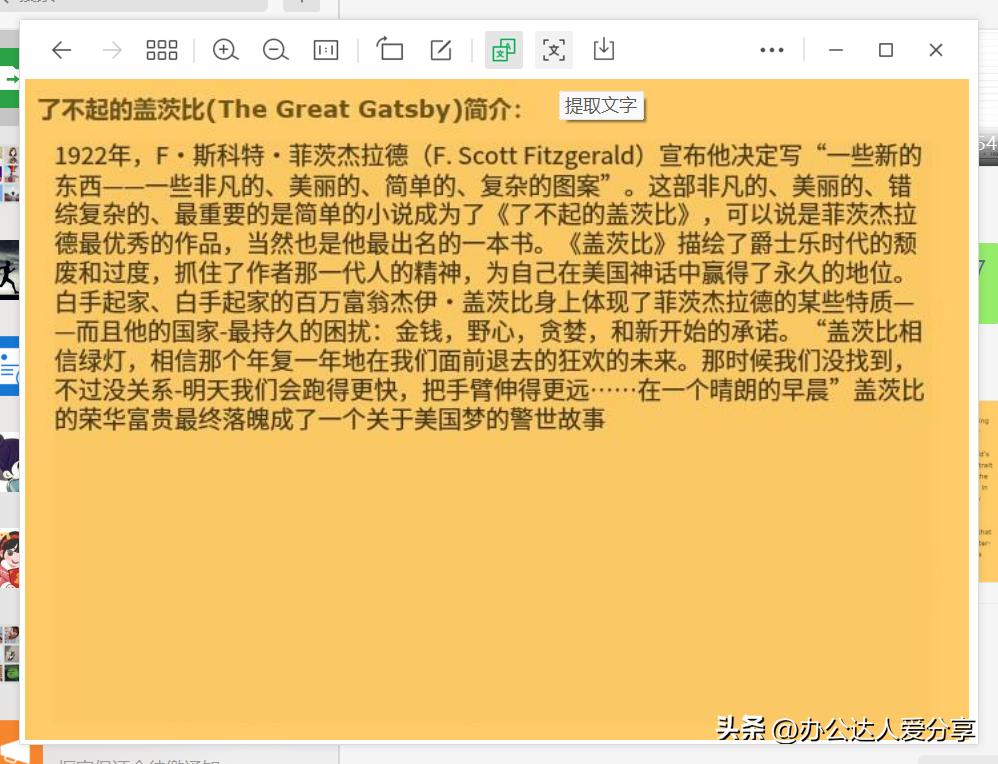The width and height of the screenshot is (998, 764).
Task: Go forward to the next image
Action: tap(111, 49)
